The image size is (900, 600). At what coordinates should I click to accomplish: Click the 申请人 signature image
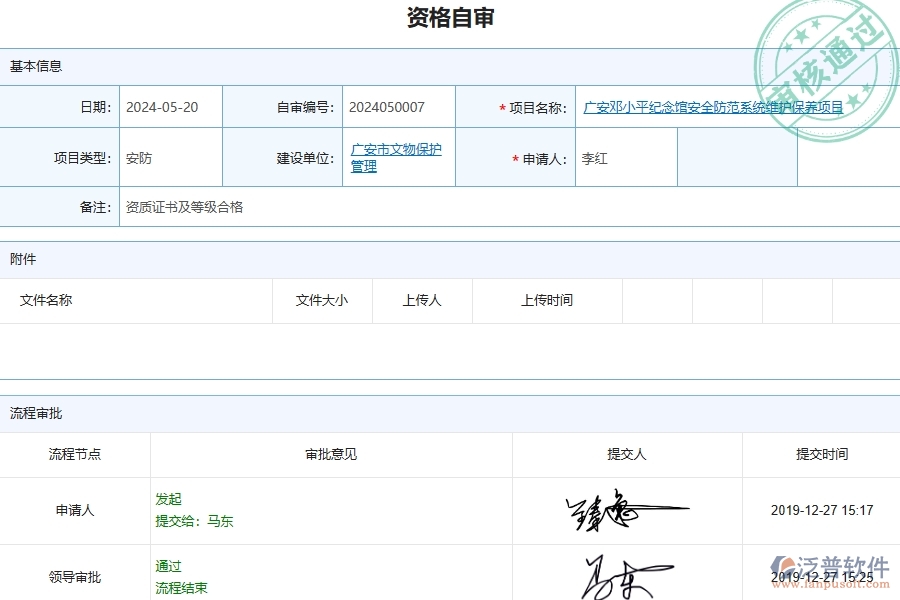tap(626, 510)
